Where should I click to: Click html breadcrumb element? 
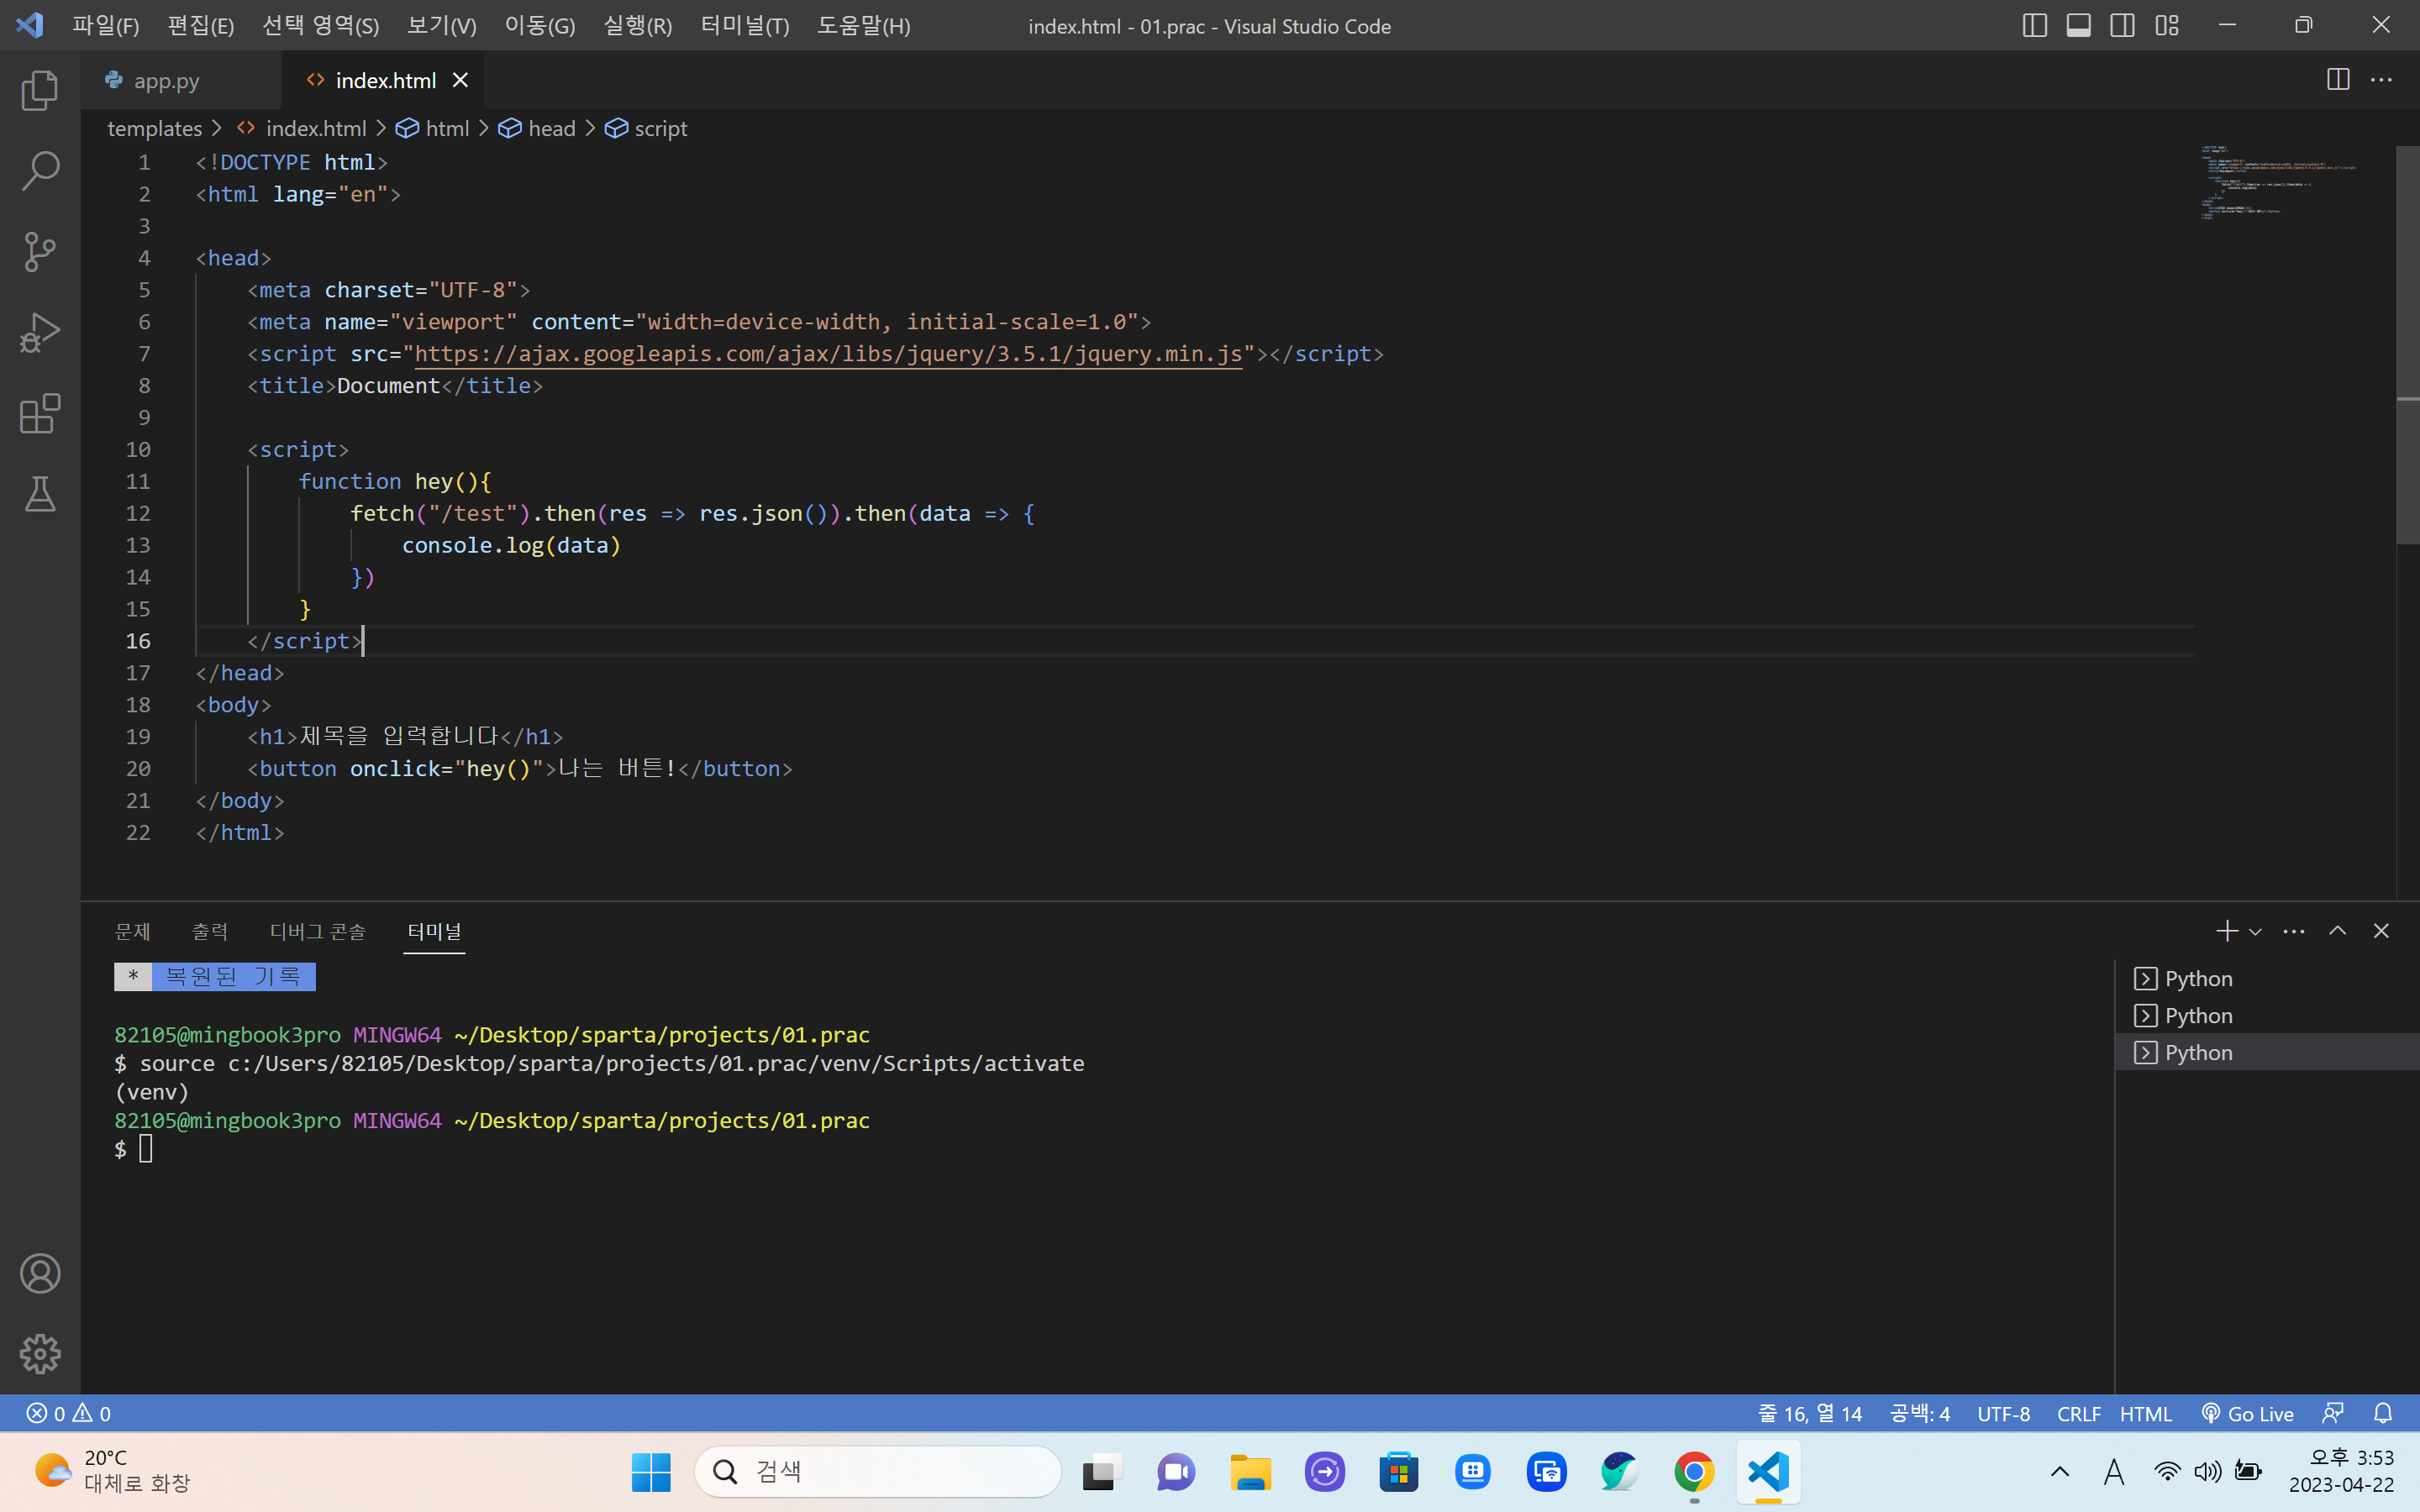(446, 128)
